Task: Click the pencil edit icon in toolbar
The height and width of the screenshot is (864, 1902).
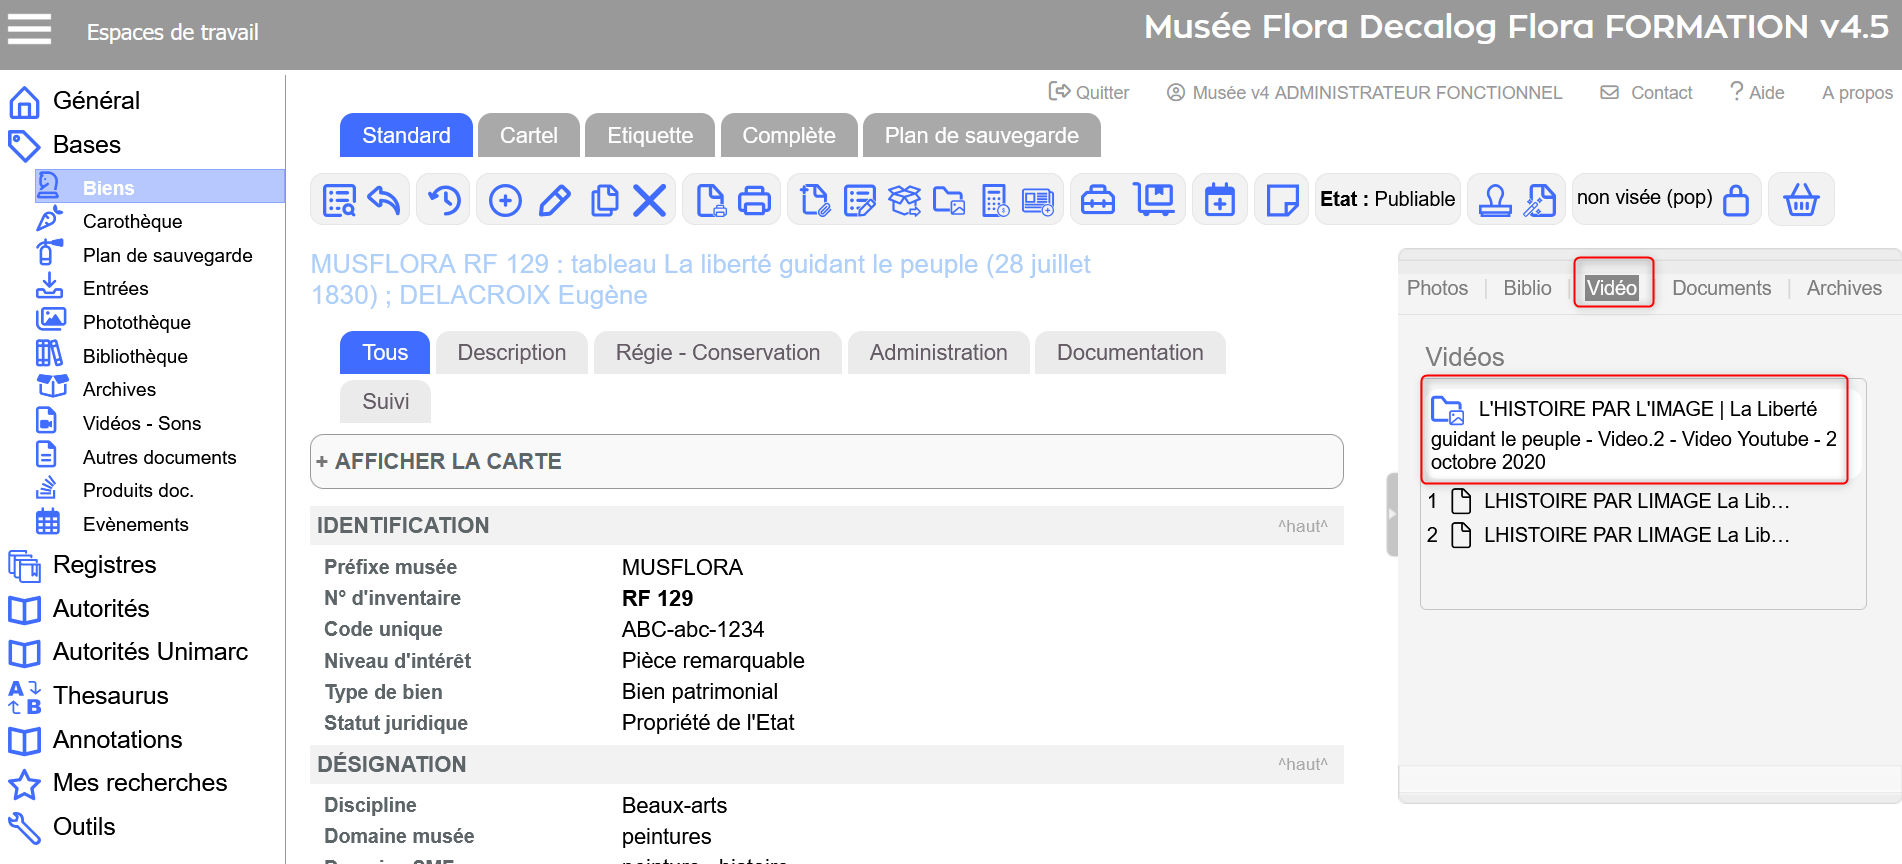Action: point(554,201)
